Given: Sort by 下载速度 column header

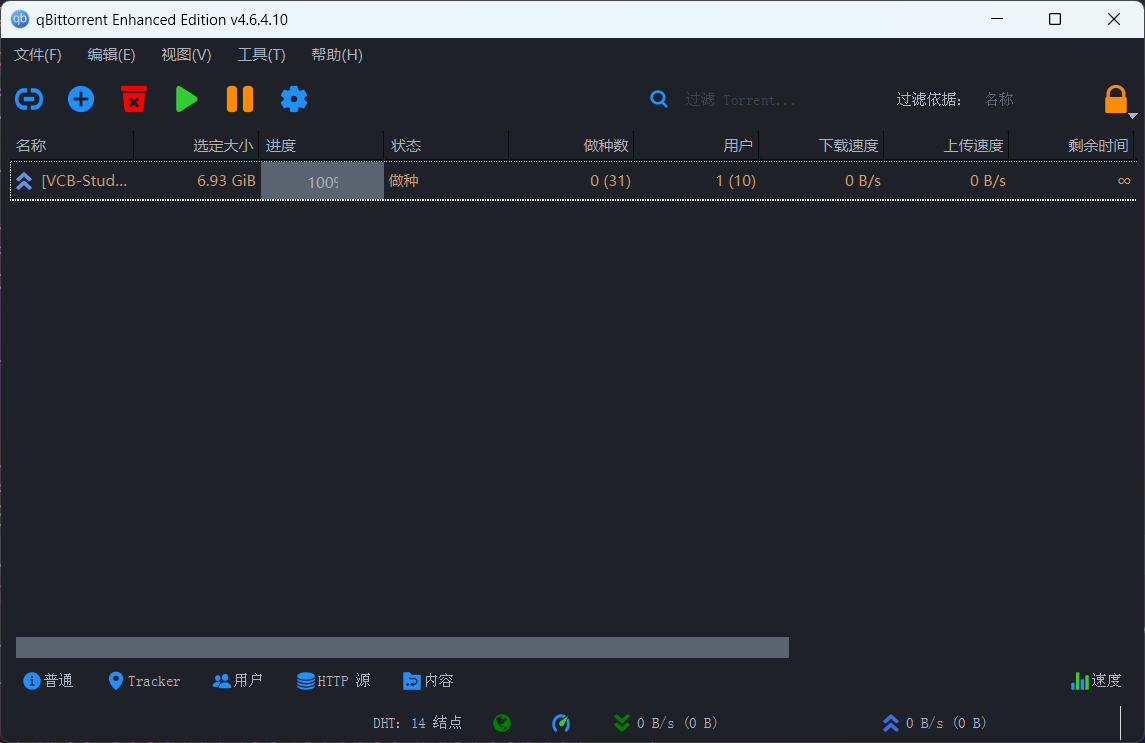Looking at the screenshot, I should [x=821, y=145].
